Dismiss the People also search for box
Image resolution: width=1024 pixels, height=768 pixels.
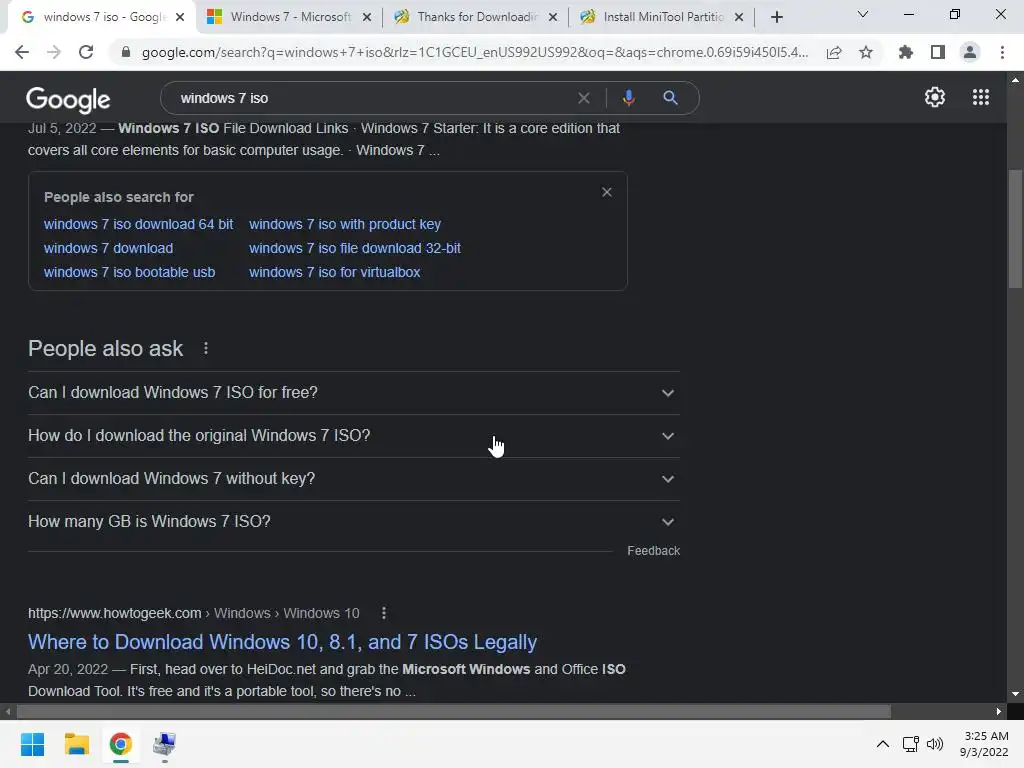click(x=607, y=192)
